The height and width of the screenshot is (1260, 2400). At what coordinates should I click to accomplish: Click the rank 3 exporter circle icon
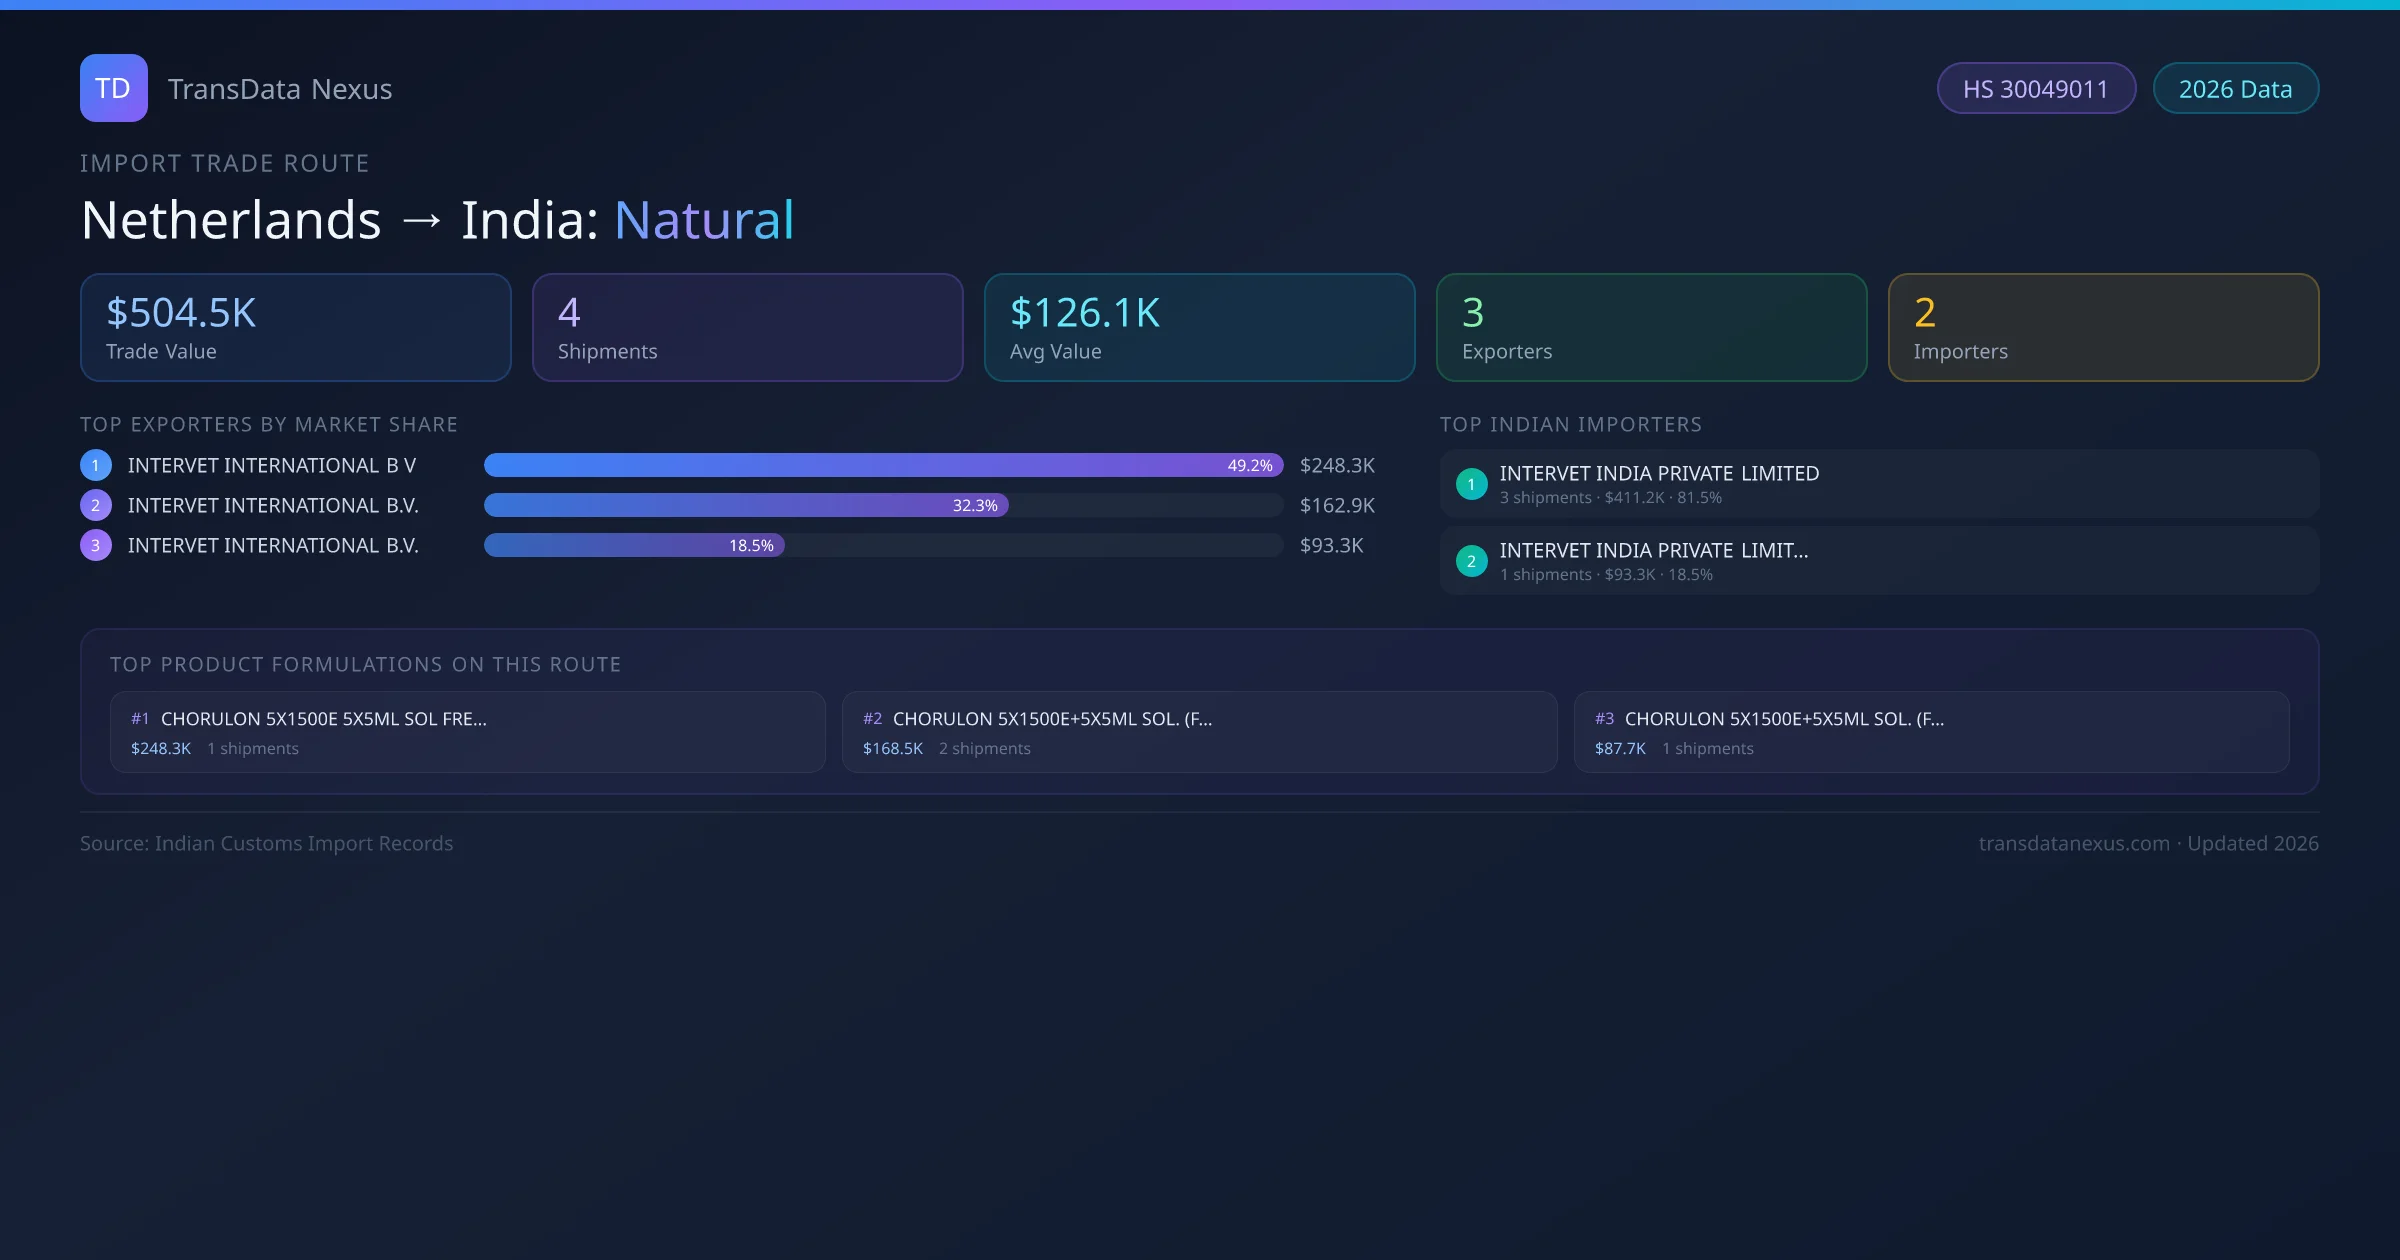click(96, 545)
